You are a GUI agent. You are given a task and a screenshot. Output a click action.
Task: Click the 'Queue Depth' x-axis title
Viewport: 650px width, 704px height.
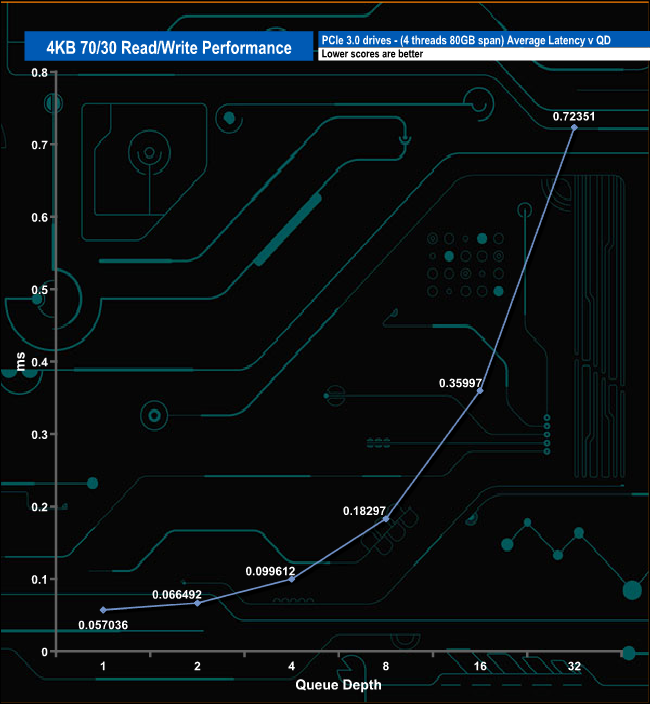point(338,685)
